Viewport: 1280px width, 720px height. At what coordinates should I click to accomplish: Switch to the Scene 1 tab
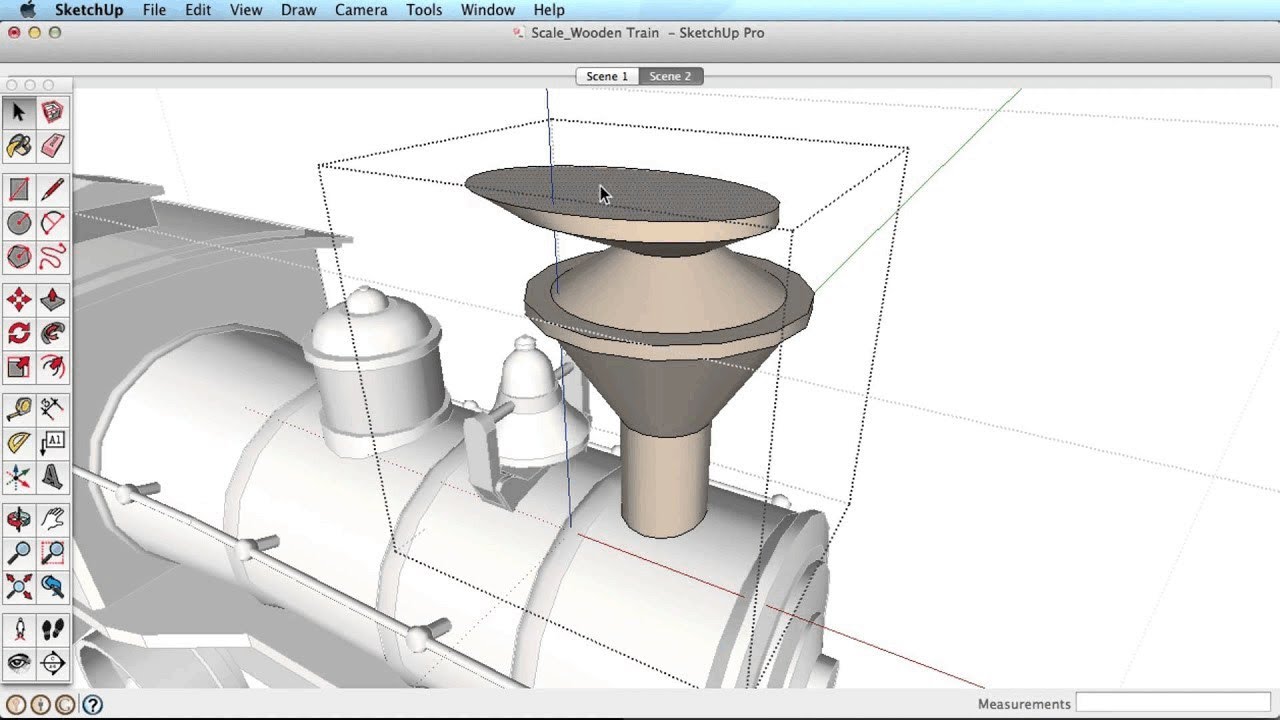click(607, 76)
